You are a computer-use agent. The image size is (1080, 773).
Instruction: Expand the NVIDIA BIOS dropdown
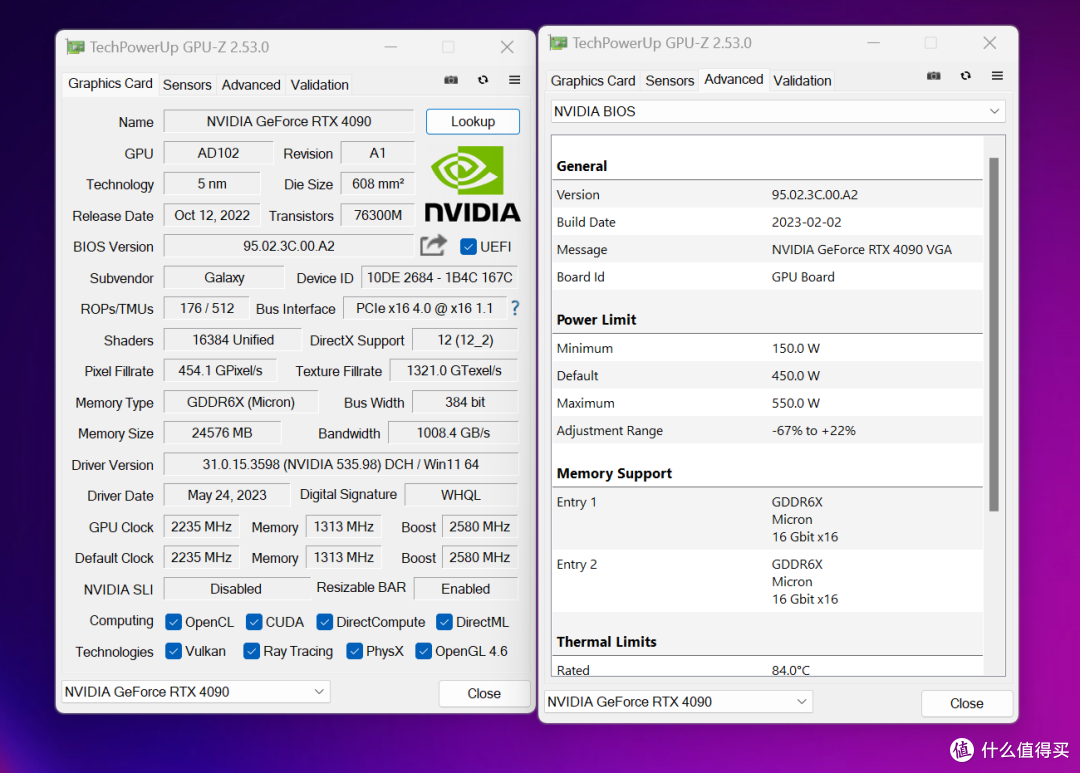click(778, 112)
